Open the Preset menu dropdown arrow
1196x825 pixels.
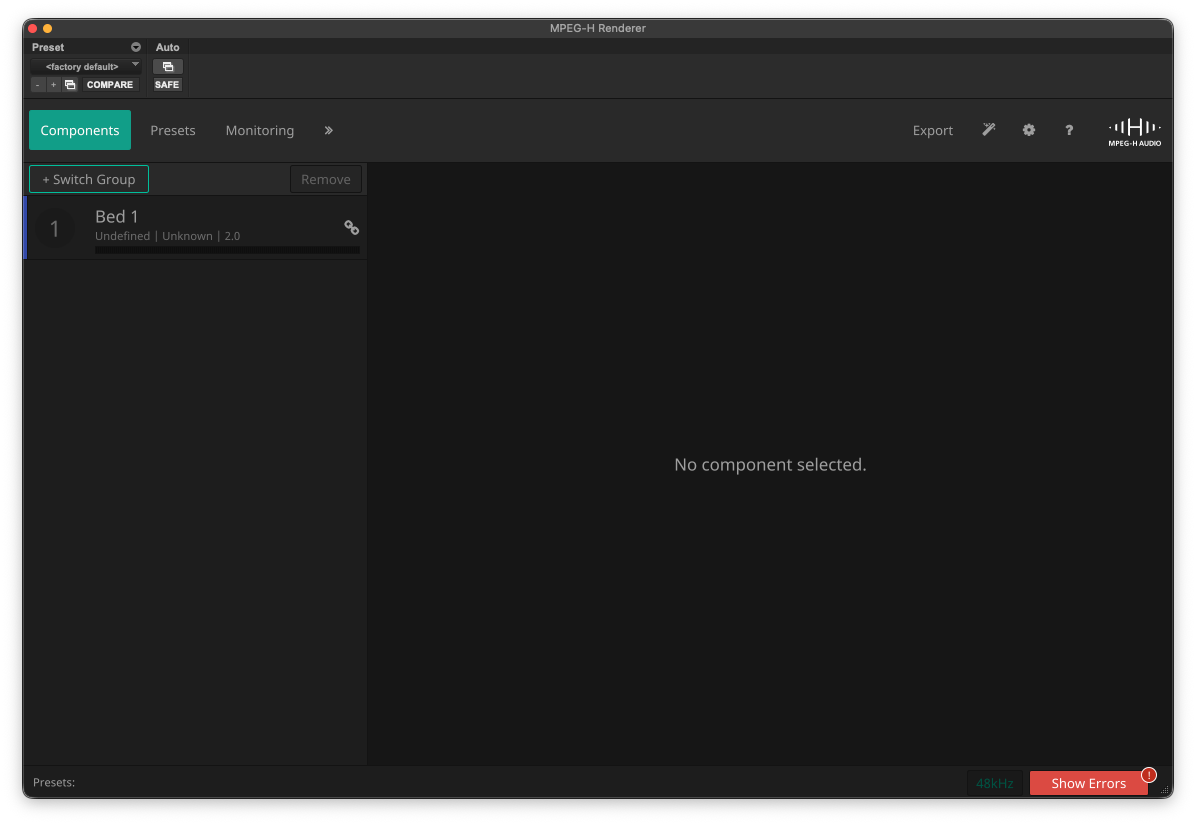(136, 47)
